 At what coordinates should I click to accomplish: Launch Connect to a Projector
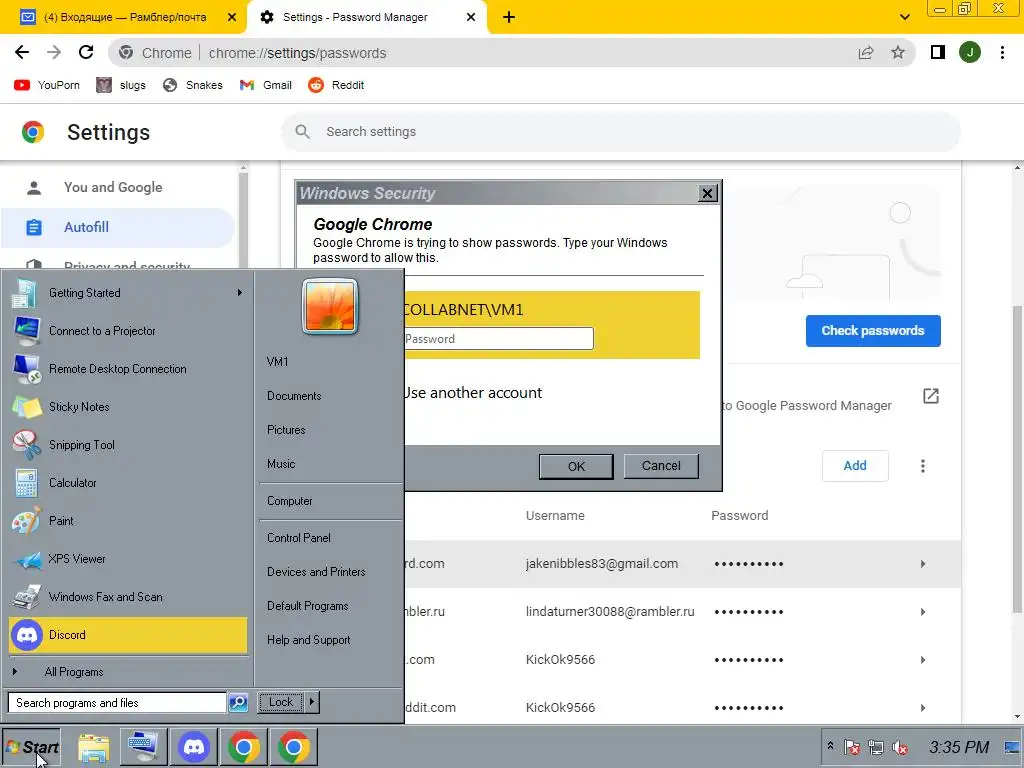coord(129,330)
